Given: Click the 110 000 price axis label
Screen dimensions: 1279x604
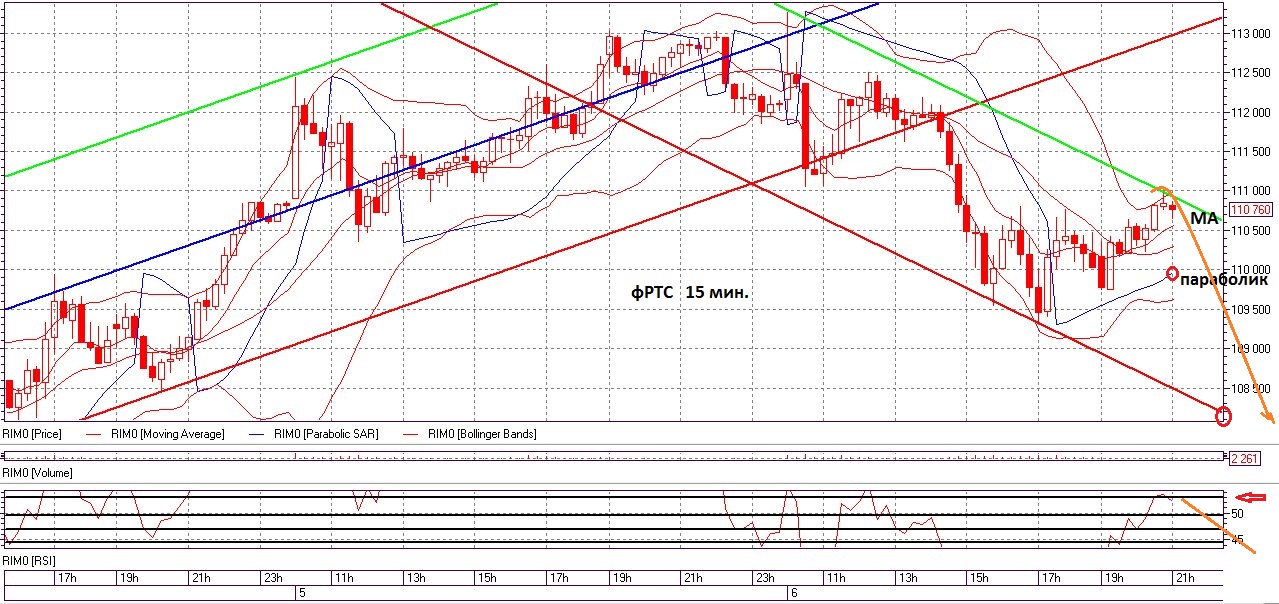Looking at the screenshot, I should [1250, 270].
